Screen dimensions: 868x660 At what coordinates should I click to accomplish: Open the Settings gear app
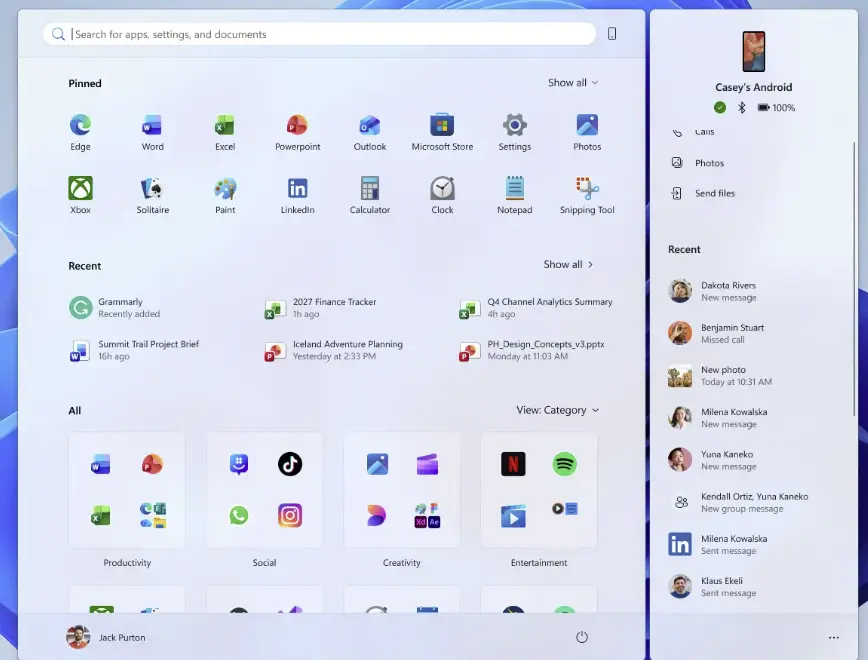coord(514,132)
